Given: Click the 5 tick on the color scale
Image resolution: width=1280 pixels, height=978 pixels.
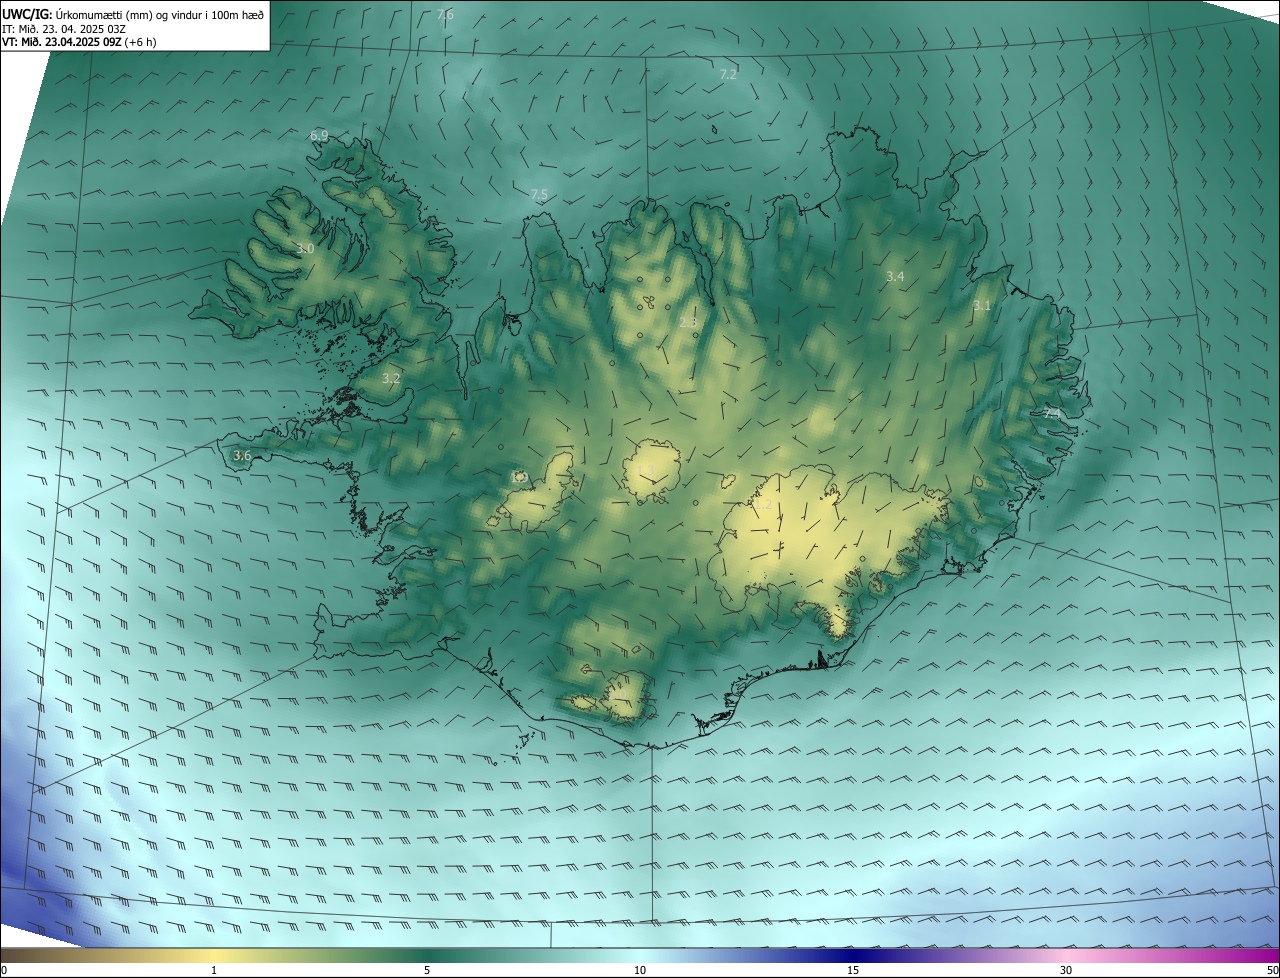Looking at the screenshot, I should click(x=427, y=971).
